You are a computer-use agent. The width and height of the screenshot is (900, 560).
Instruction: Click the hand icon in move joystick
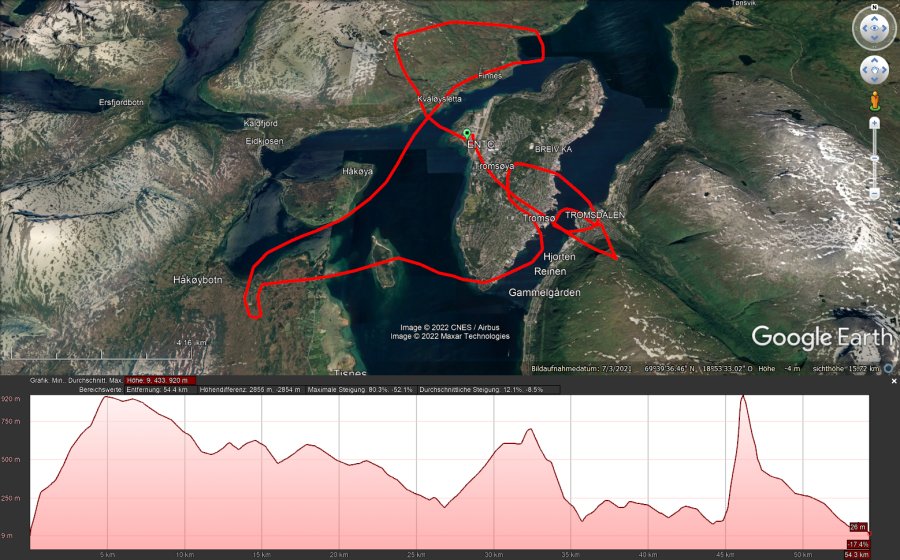point(874,71)
